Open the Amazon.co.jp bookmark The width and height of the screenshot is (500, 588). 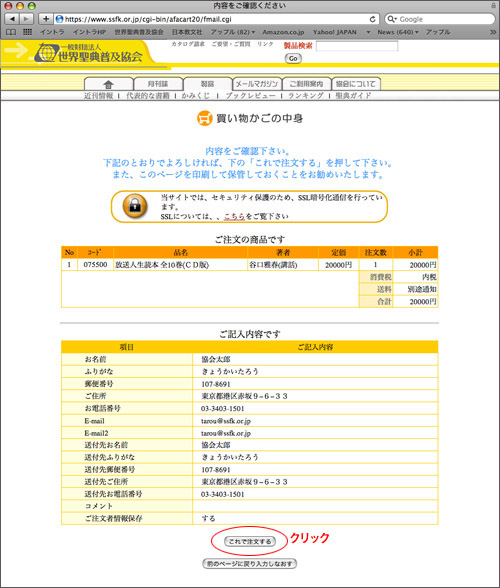click(283, 32)
